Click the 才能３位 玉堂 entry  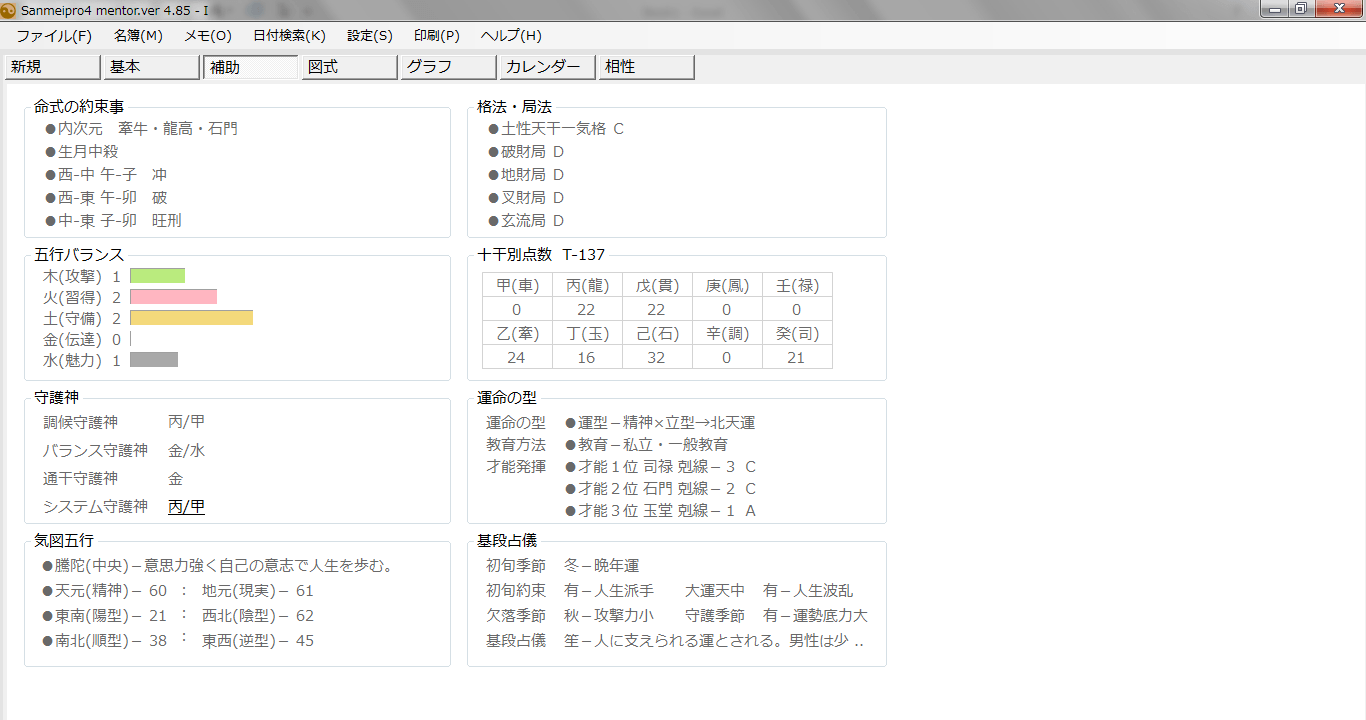pyautogui.click(x=660, y=511)
